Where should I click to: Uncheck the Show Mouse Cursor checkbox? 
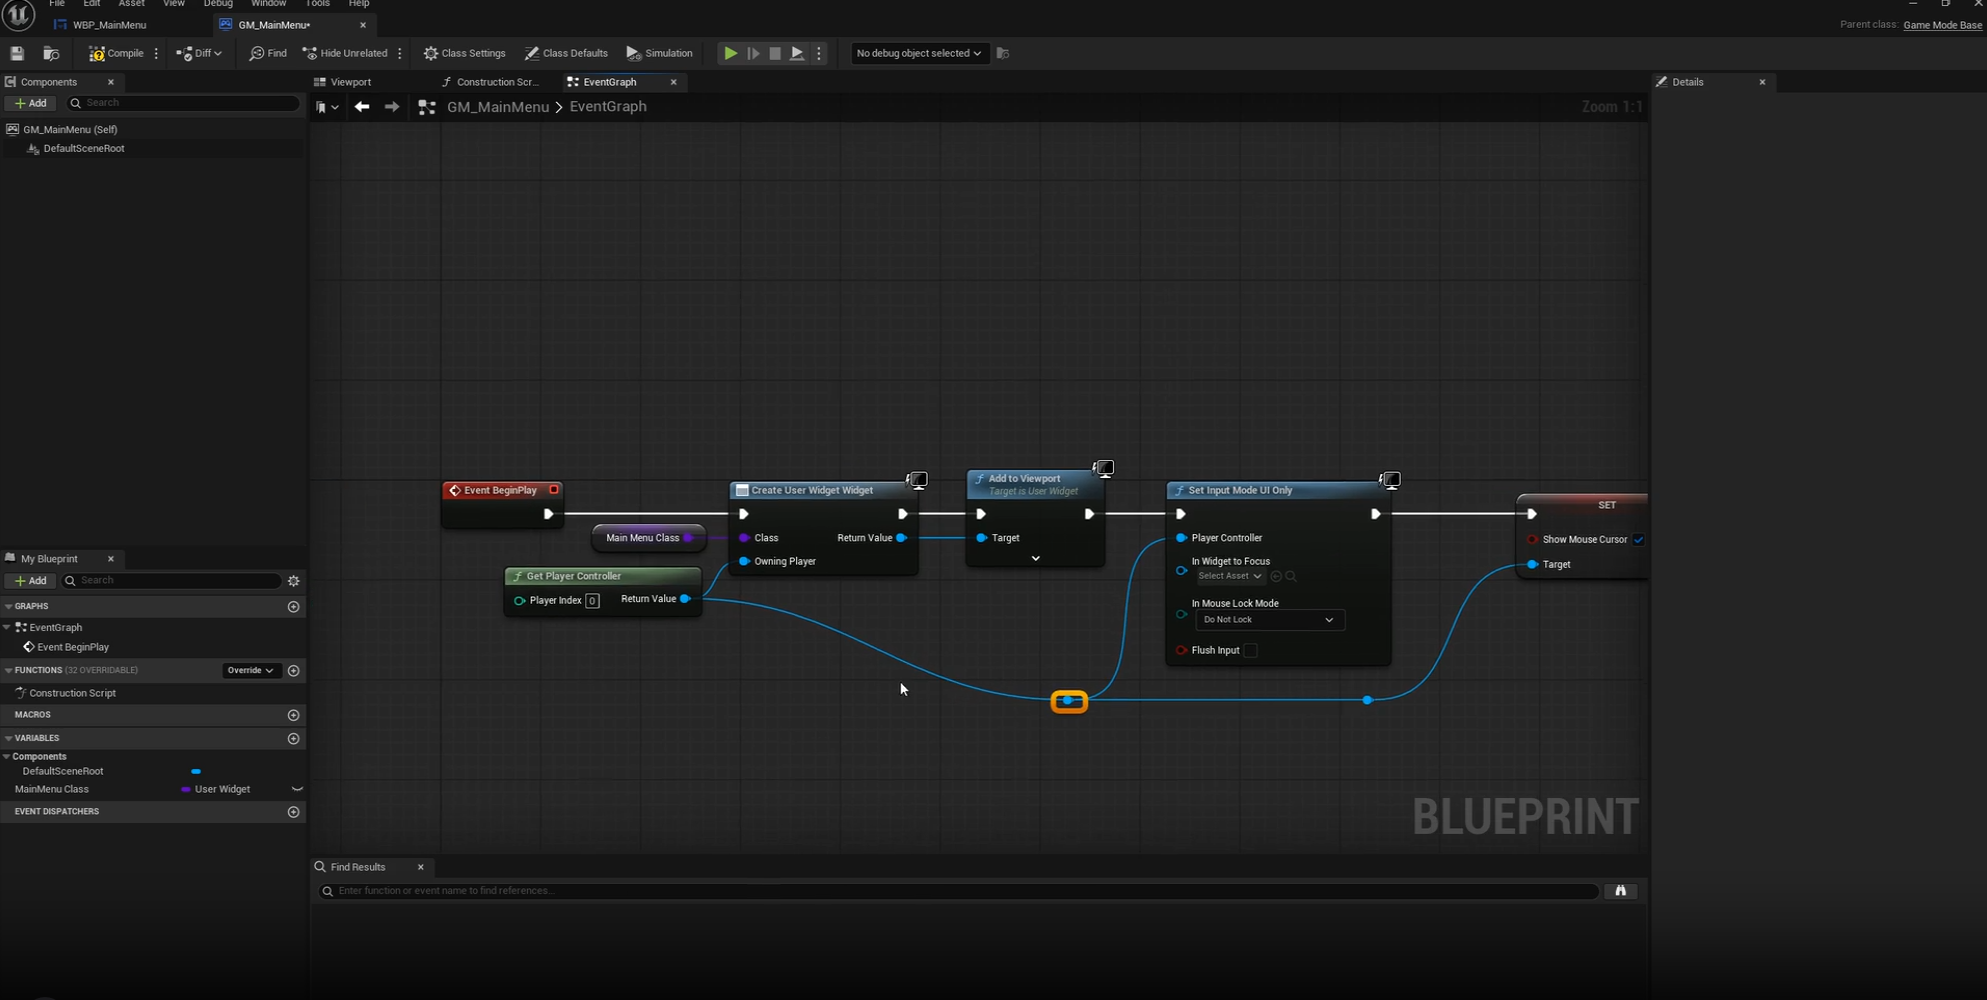[1638, 540]
